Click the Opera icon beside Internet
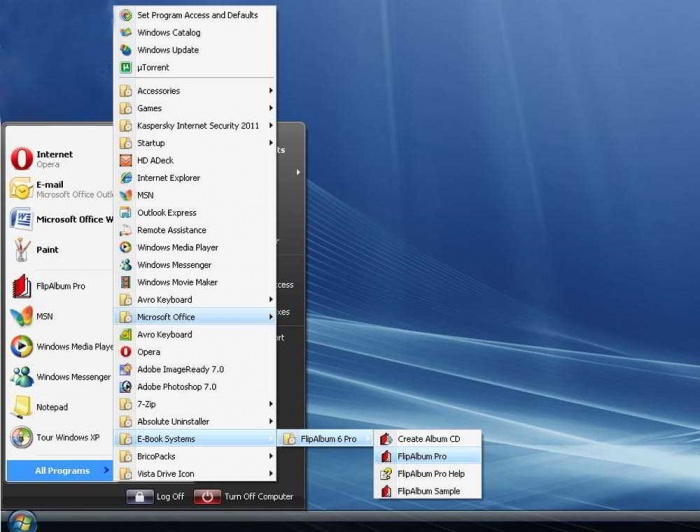The width and height of the screenshot is (700, 532). pos(21,159)
